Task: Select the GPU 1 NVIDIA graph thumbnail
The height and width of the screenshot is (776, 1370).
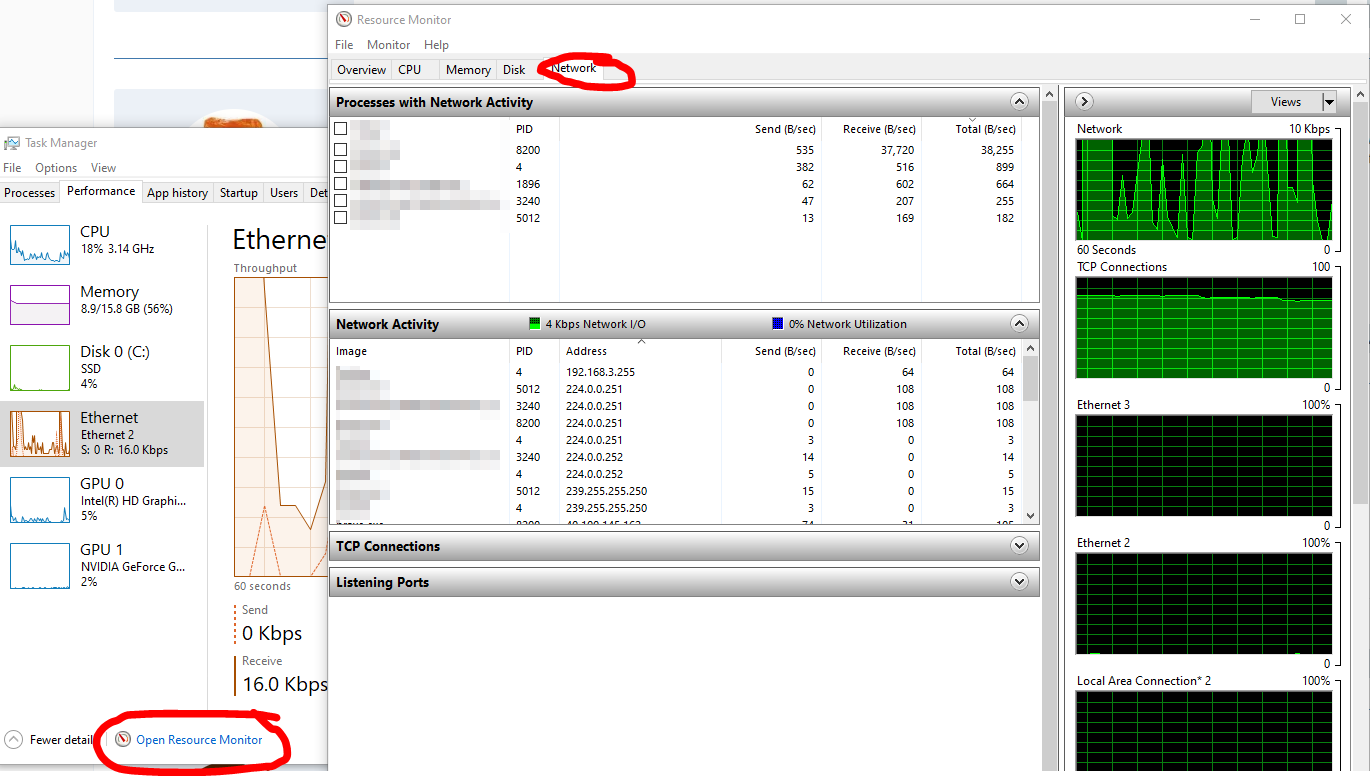Action: coord(40,565)
